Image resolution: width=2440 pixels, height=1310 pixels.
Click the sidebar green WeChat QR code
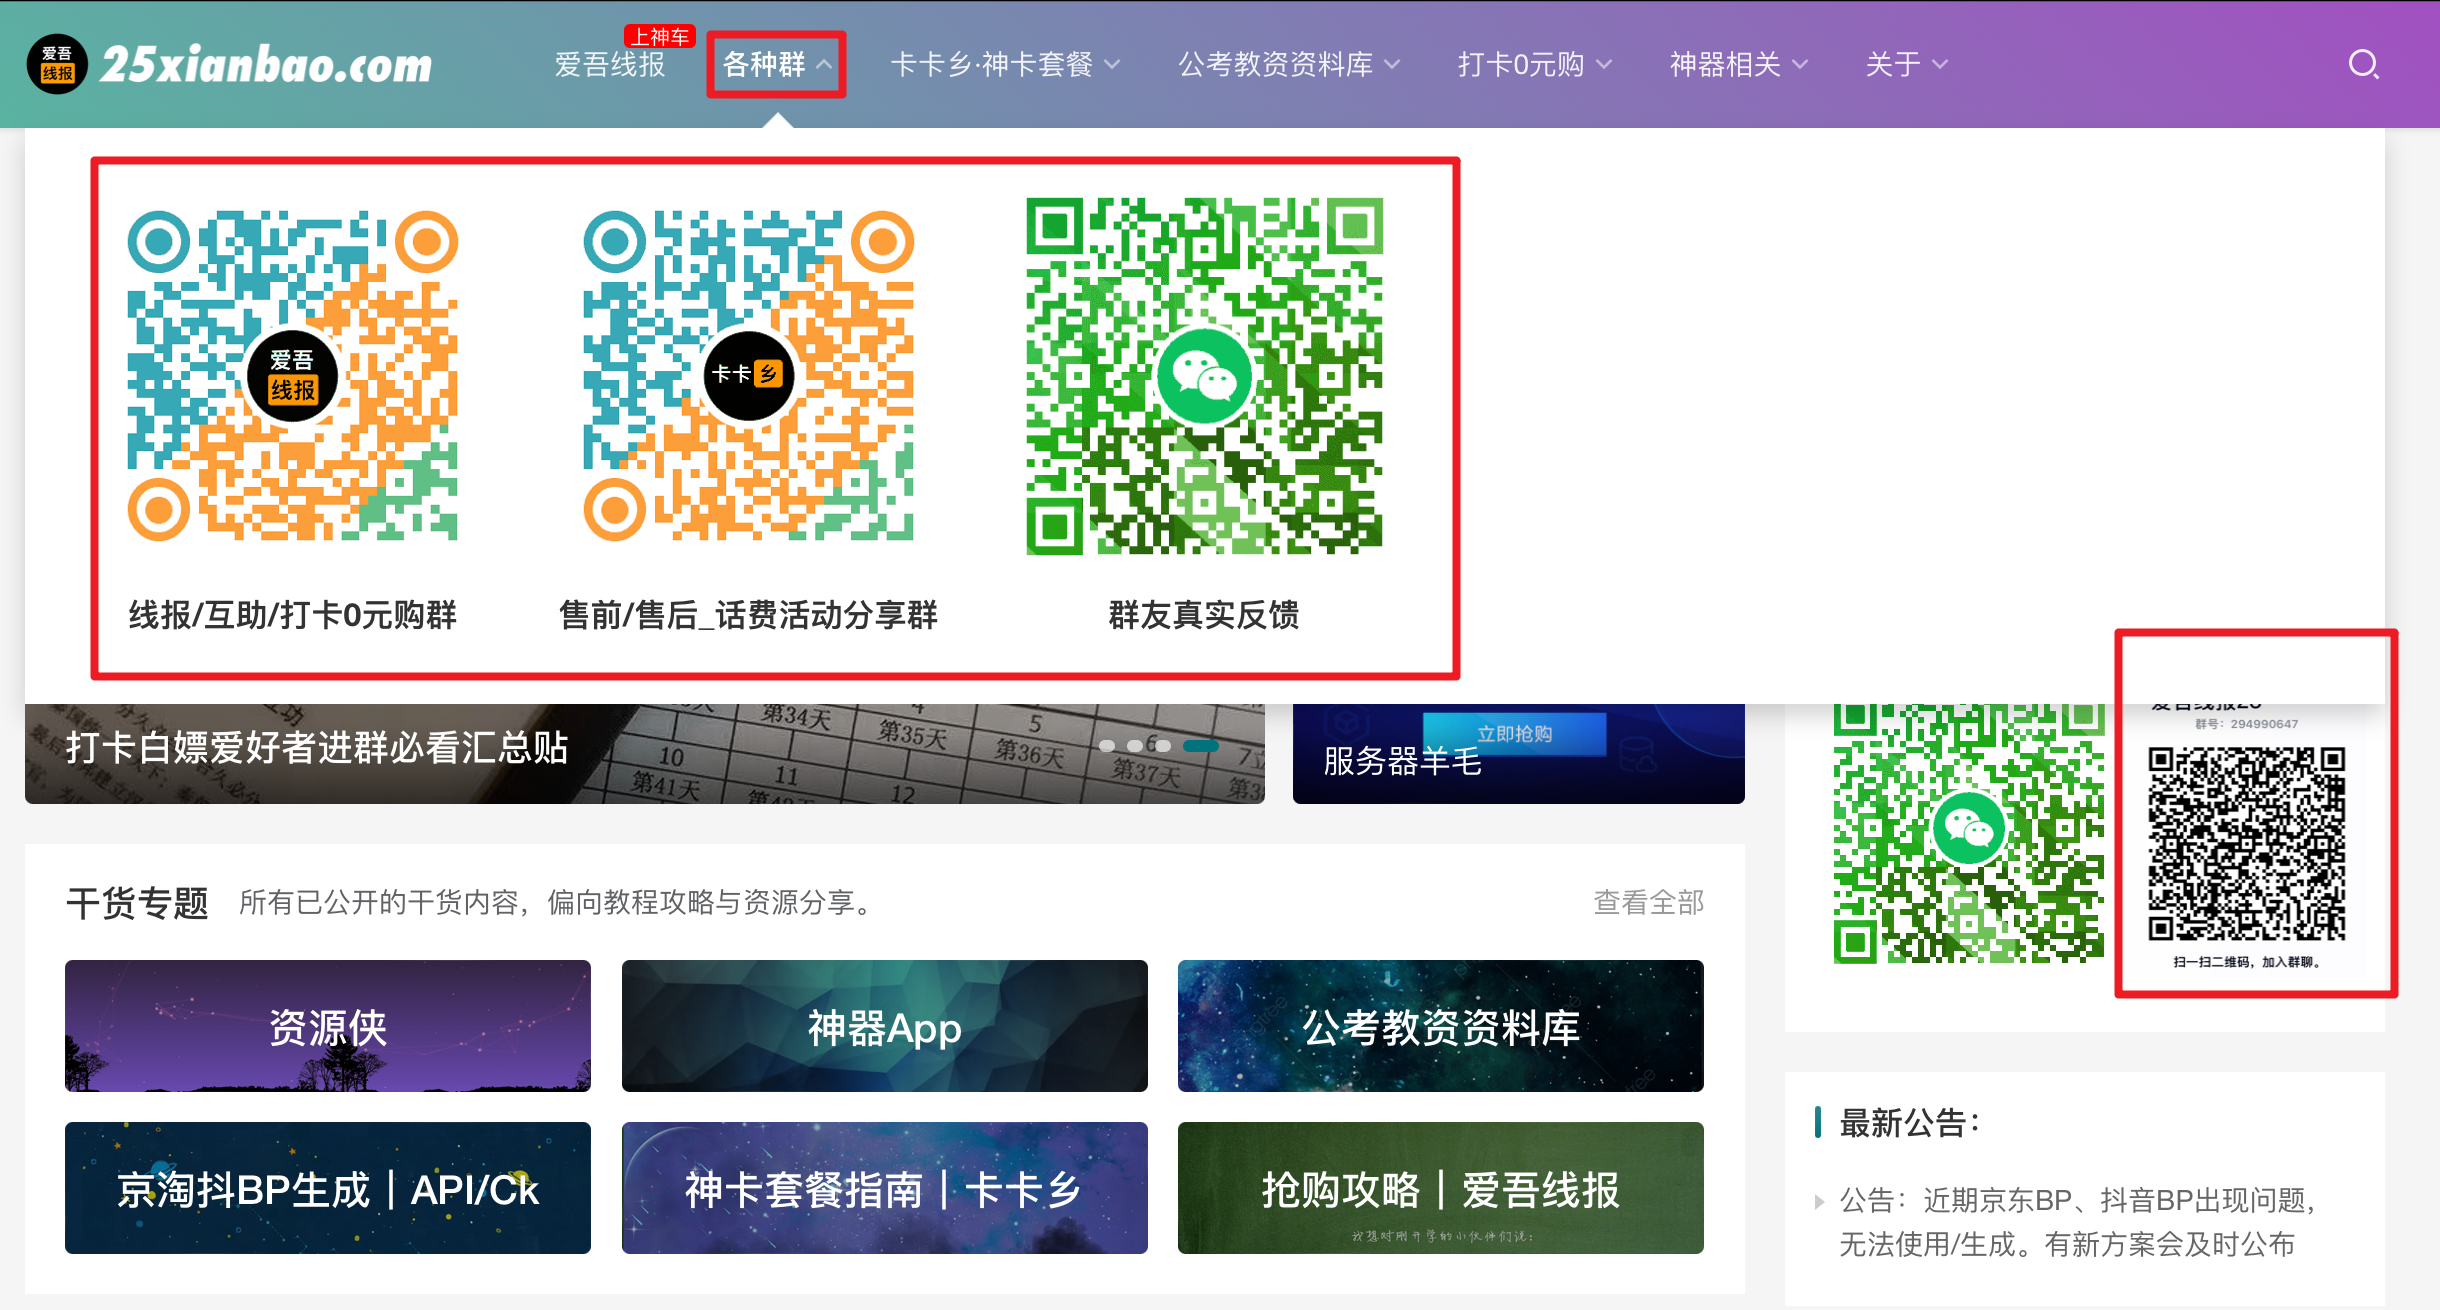[x=1968, y=833]
